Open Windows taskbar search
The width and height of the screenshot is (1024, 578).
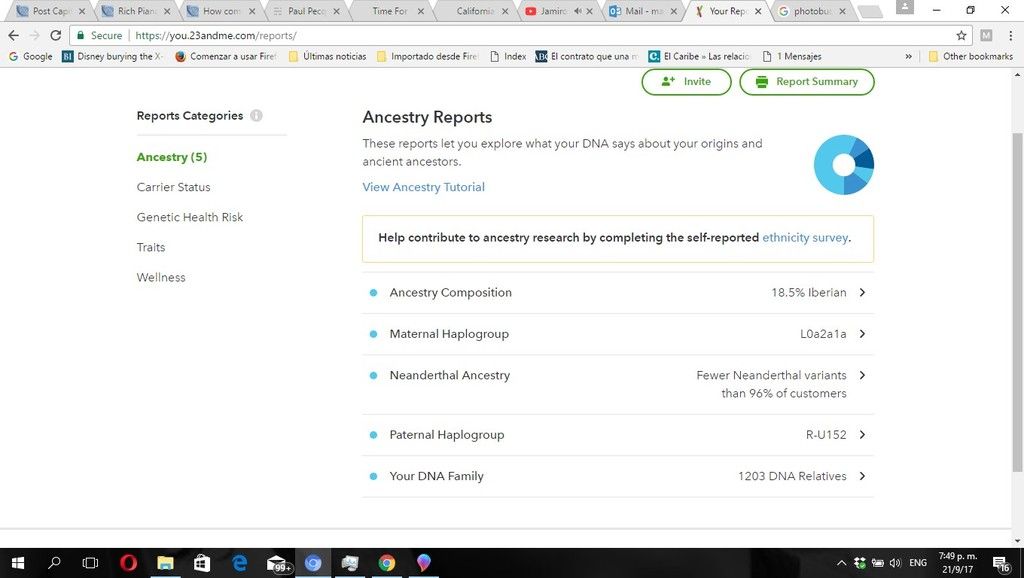point(55,562)
